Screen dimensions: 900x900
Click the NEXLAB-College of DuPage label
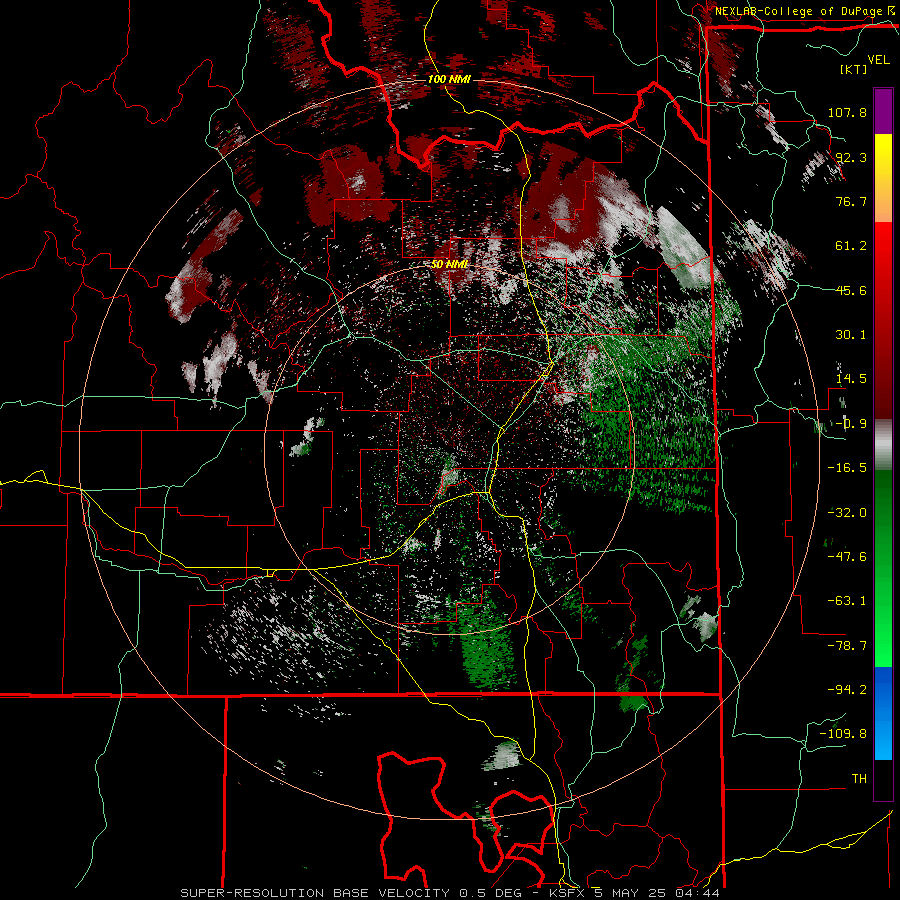pyautogui.click(x=805, y=11)
